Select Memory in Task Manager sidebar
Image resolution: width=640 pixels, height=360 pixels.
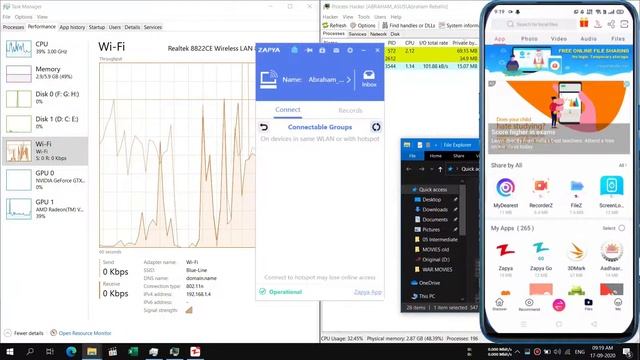[x=45, y=73]
